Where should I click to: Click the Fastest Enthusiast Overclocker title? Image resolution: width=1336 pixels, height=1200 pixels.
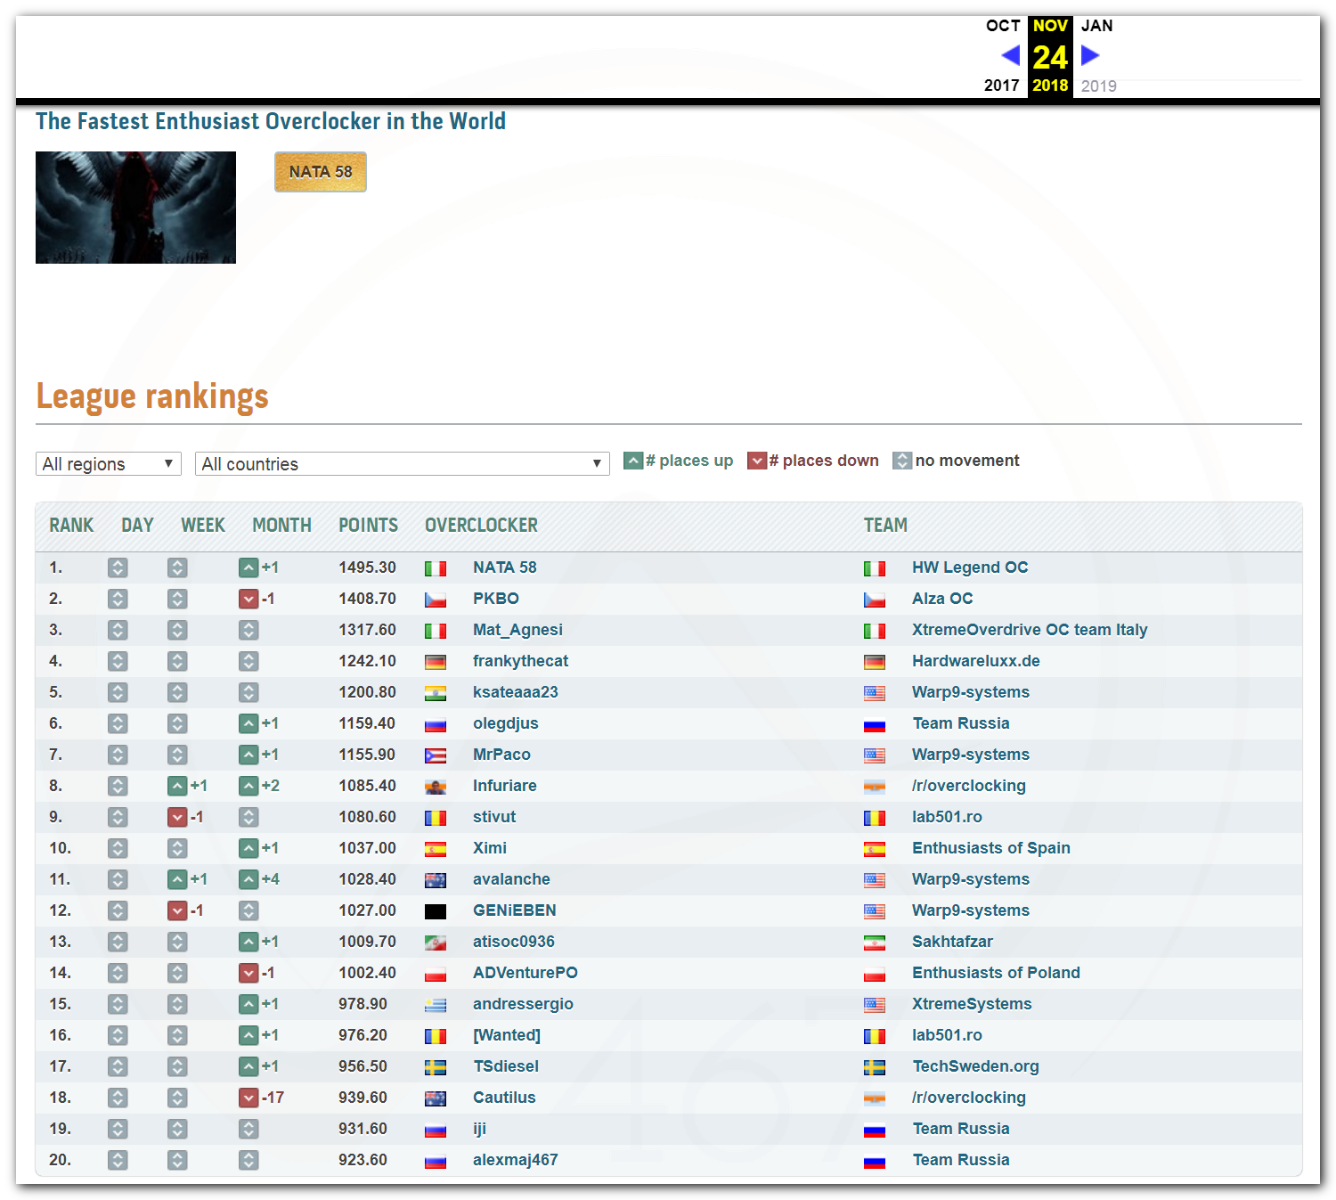(271, 121)
